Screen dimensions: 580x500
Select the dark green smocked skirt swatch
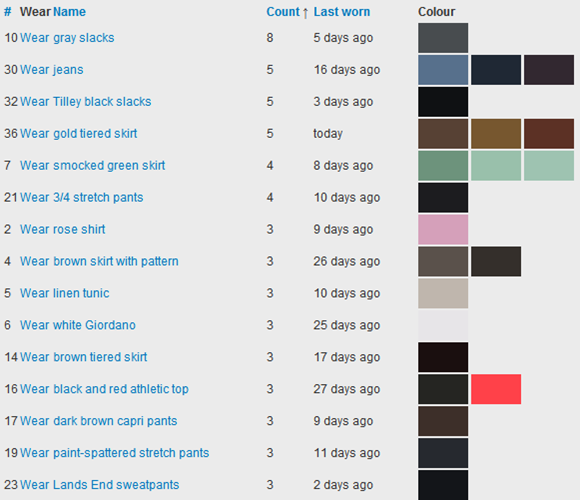(443, 166)
